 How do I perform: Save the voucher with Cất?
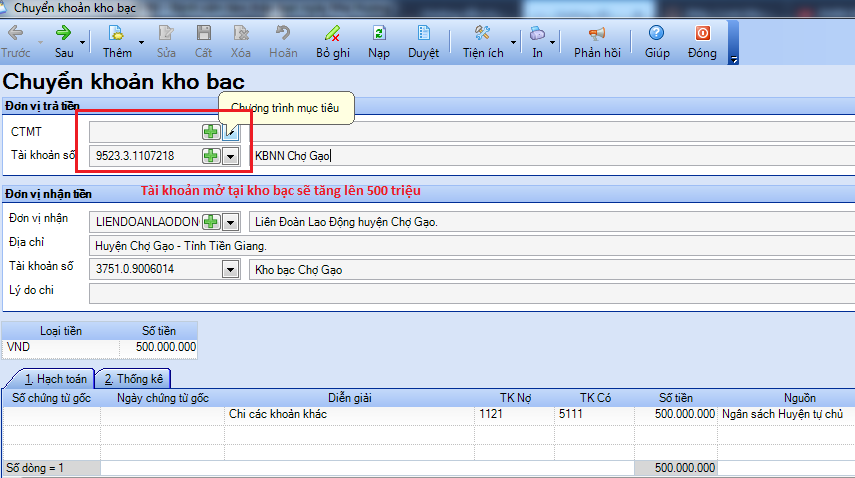click(x=203, y=41)
